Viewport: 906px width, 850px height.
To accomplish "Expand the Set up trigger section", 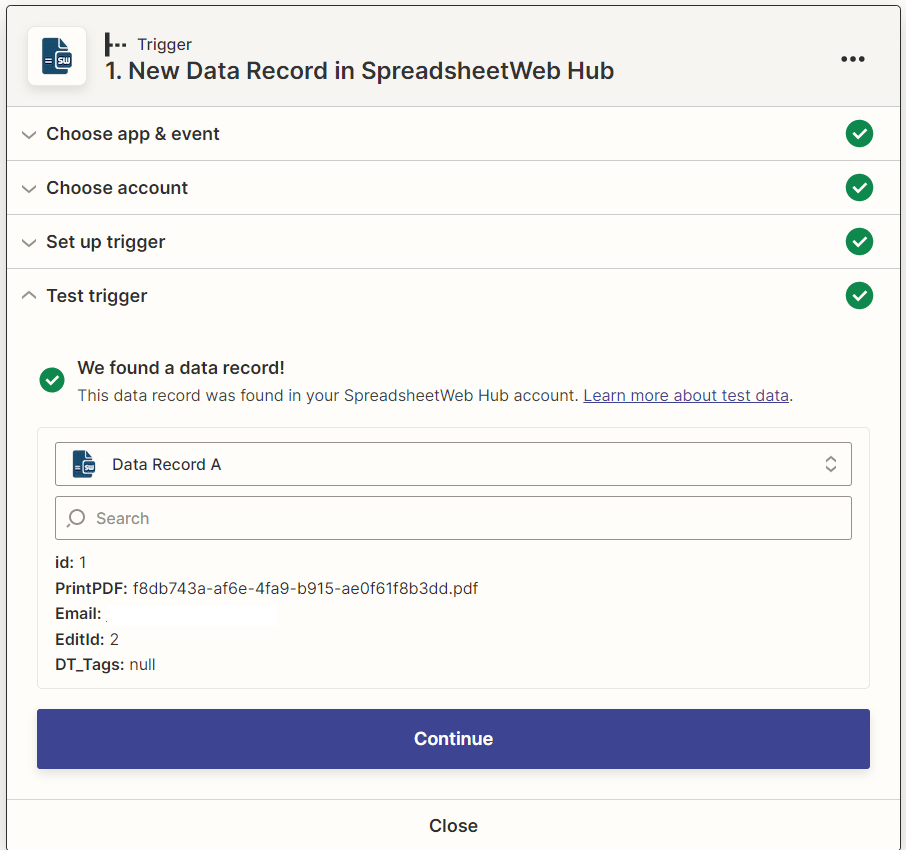I will [105, 242].
